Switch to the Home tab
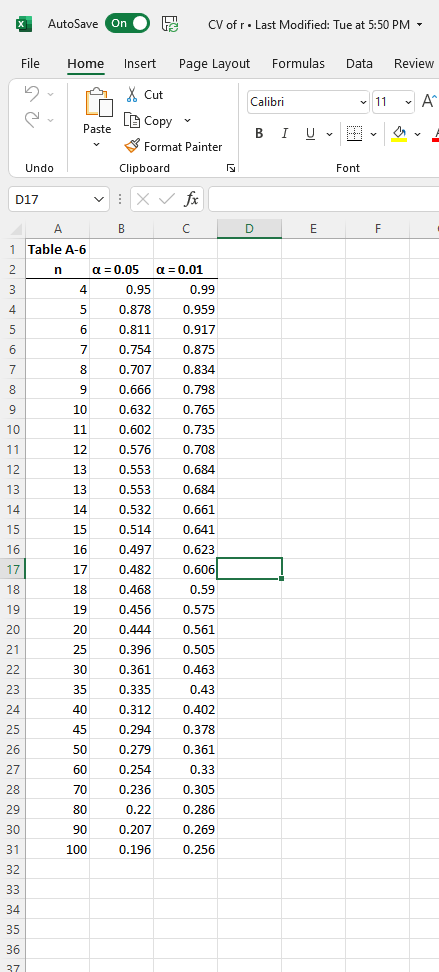 86,63
